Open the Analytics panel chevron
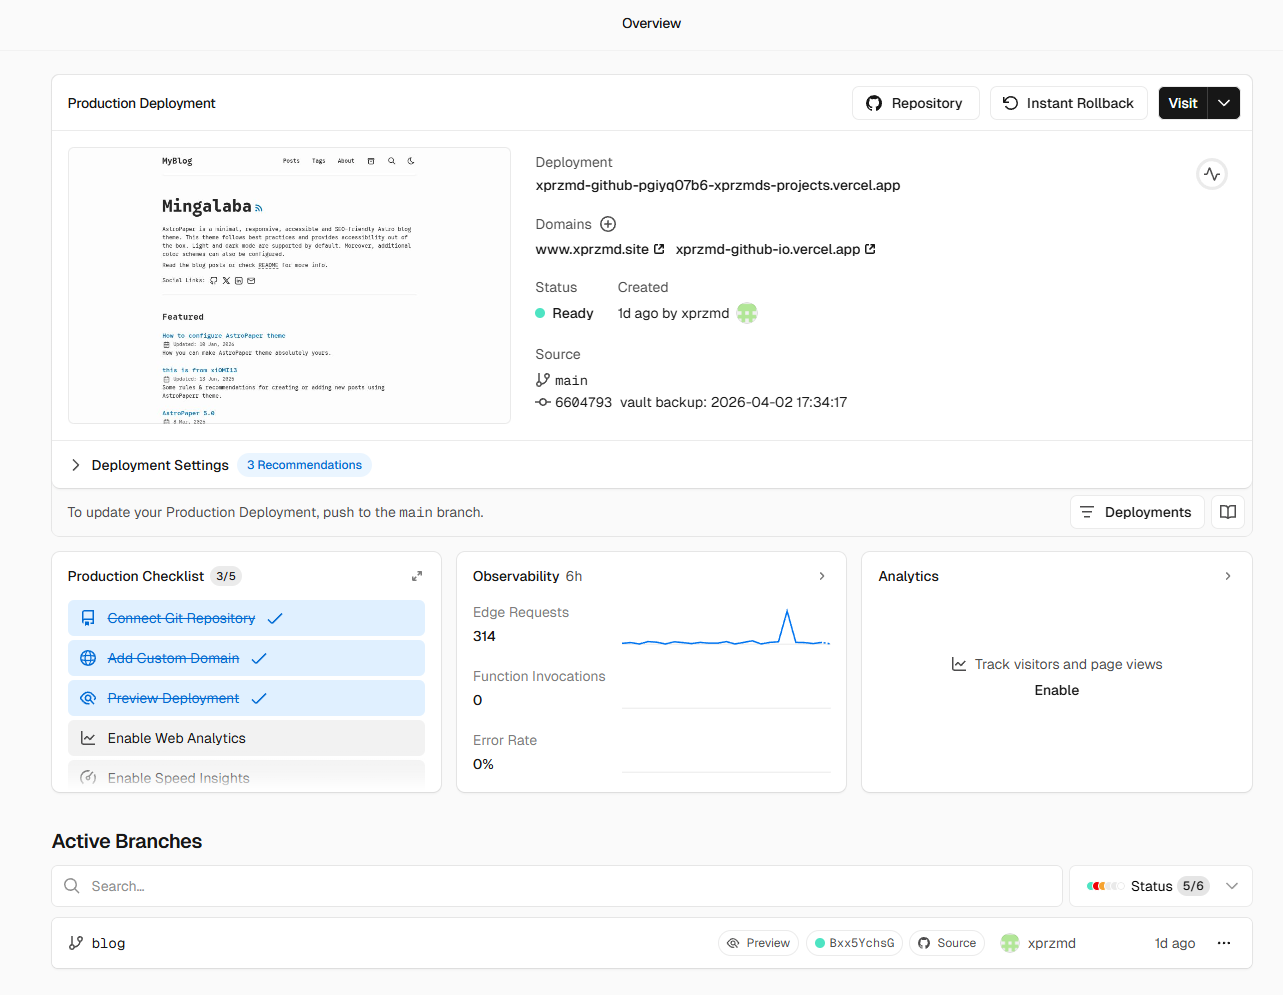The width and height of the screenshot is (1283, 995). click(1228, 576)
